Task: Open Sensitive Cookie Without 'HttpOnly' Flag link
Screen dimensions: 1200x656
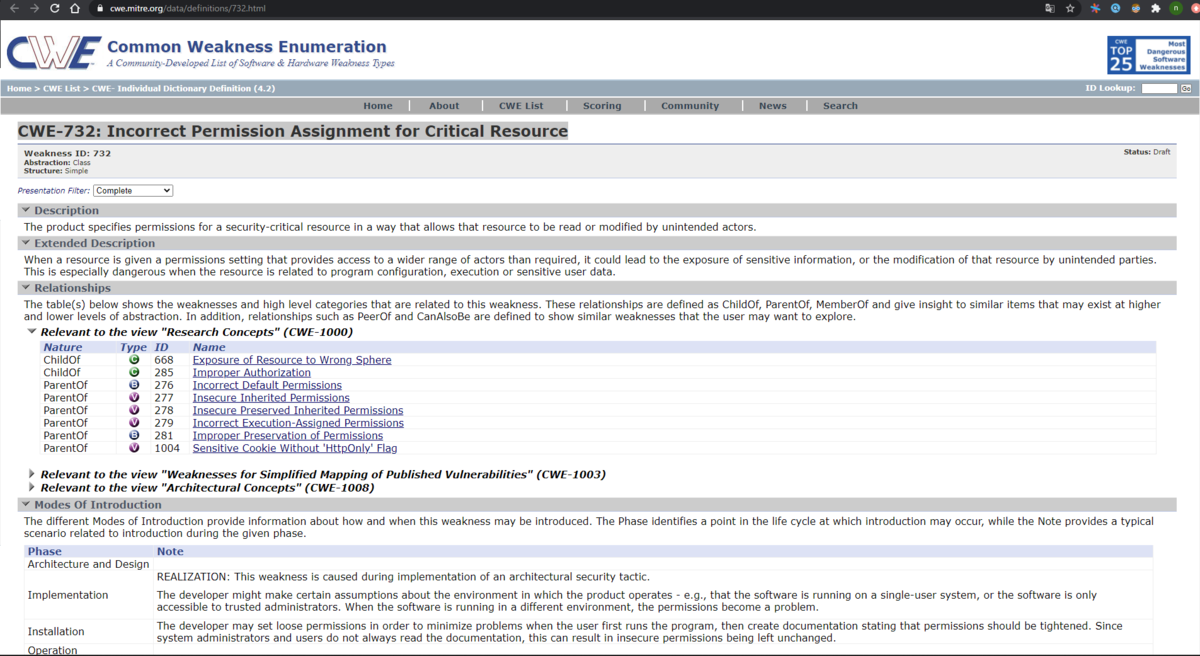Action: (x=295, y=449)
